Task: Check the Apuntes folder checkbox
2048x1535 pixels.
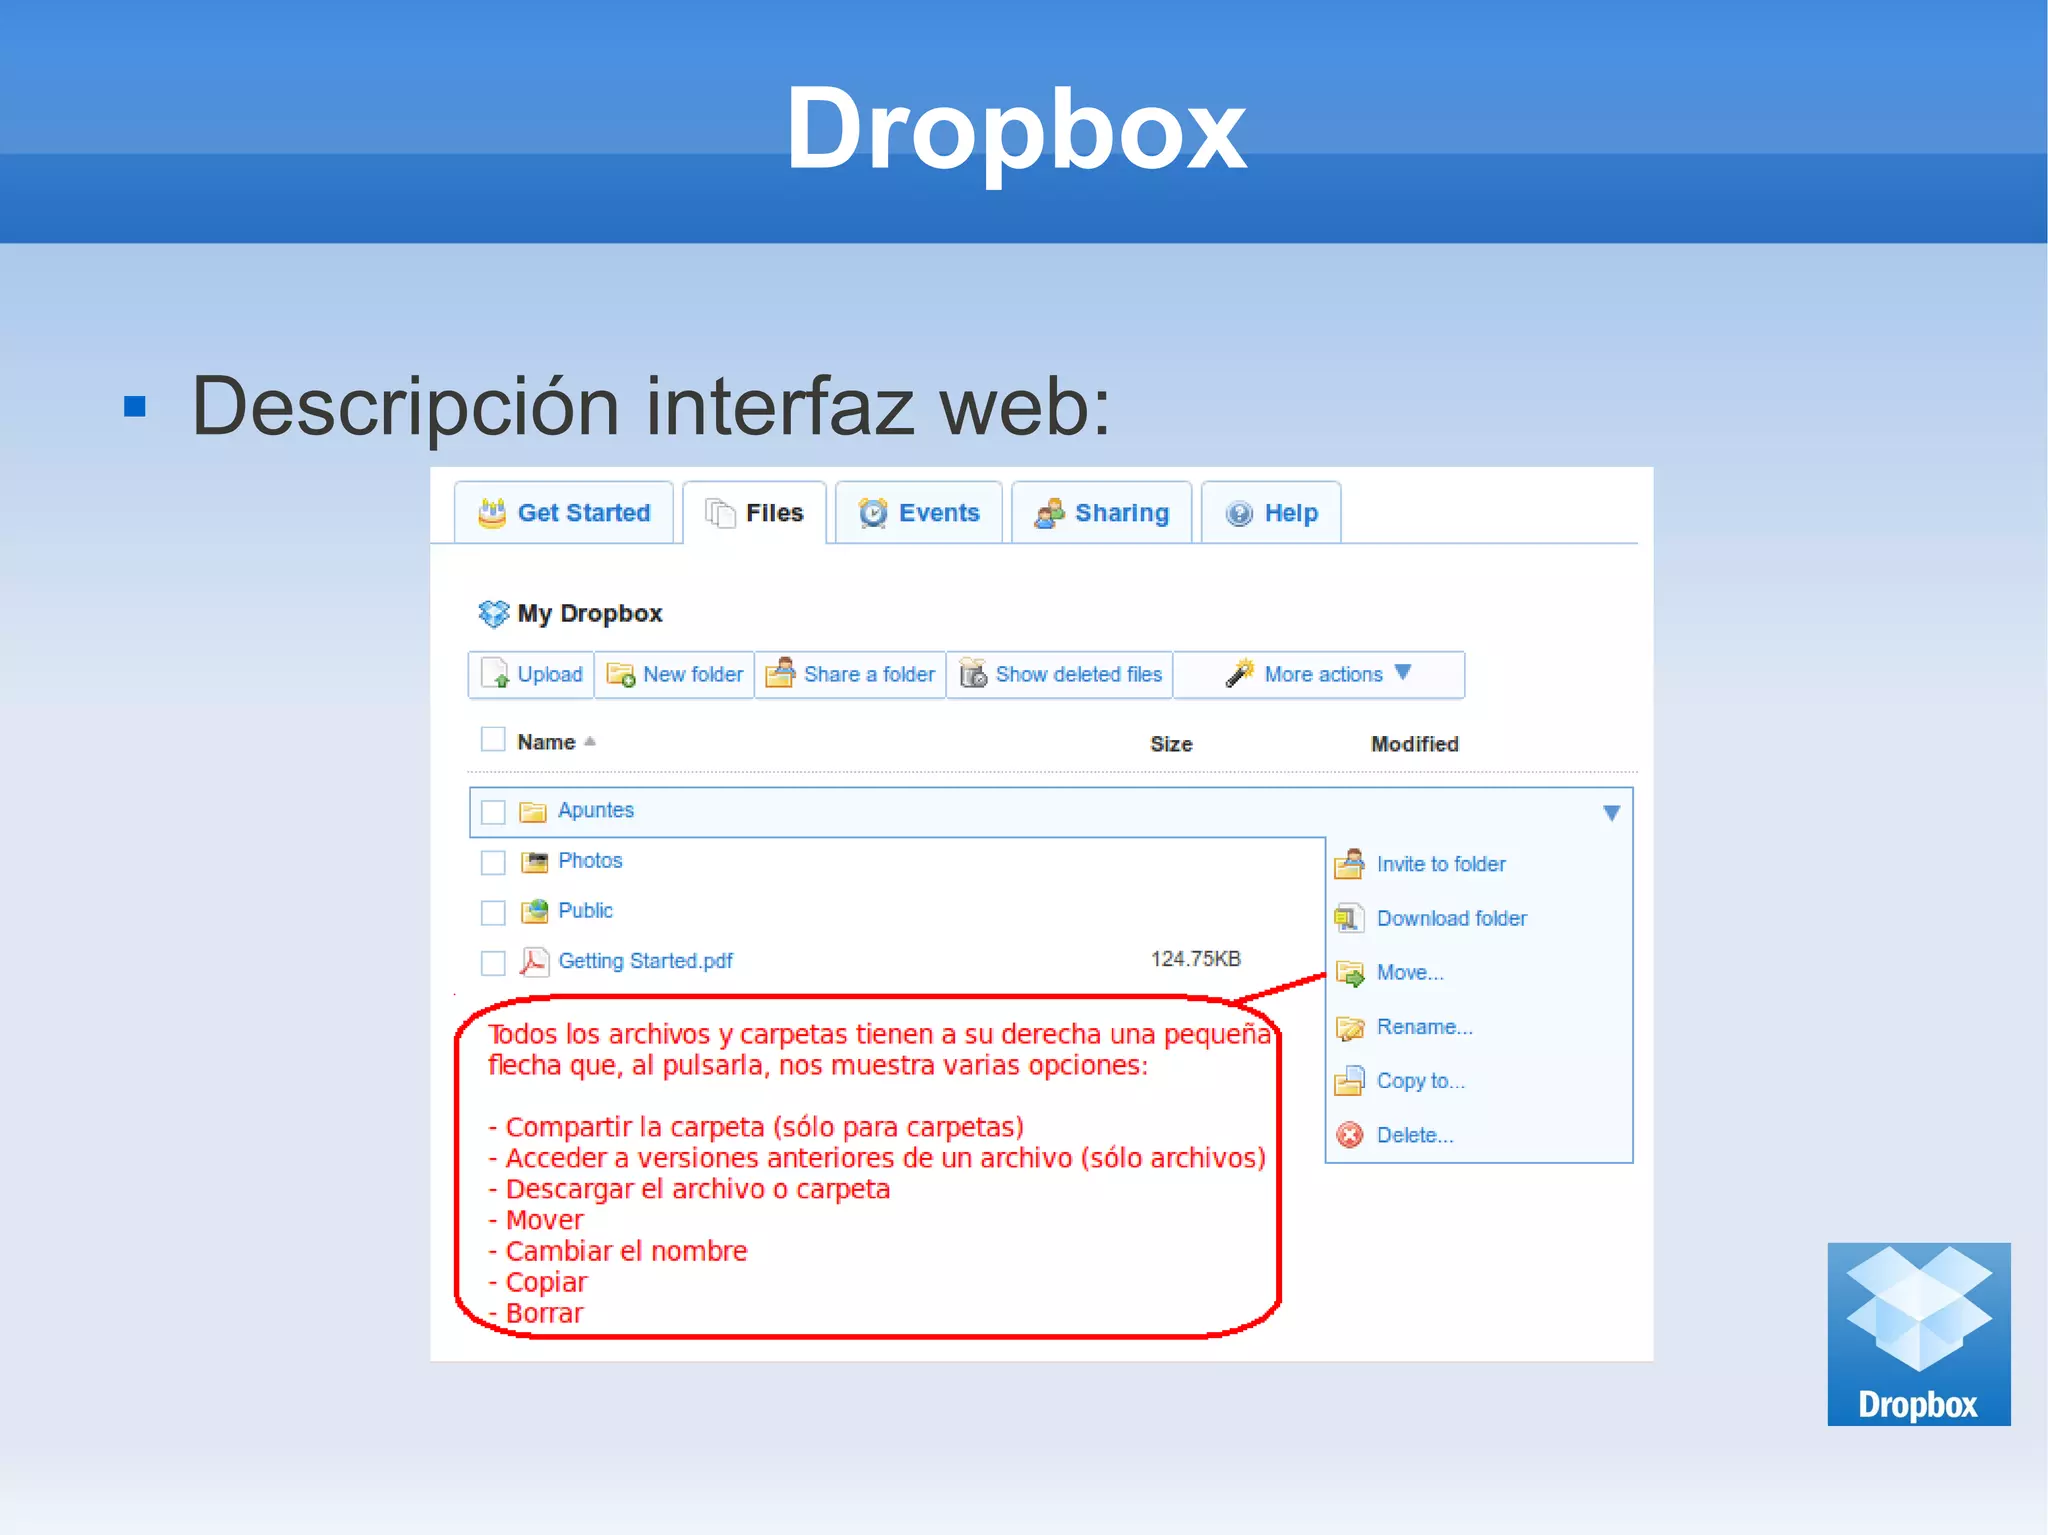Action: [x=493, y=811]
